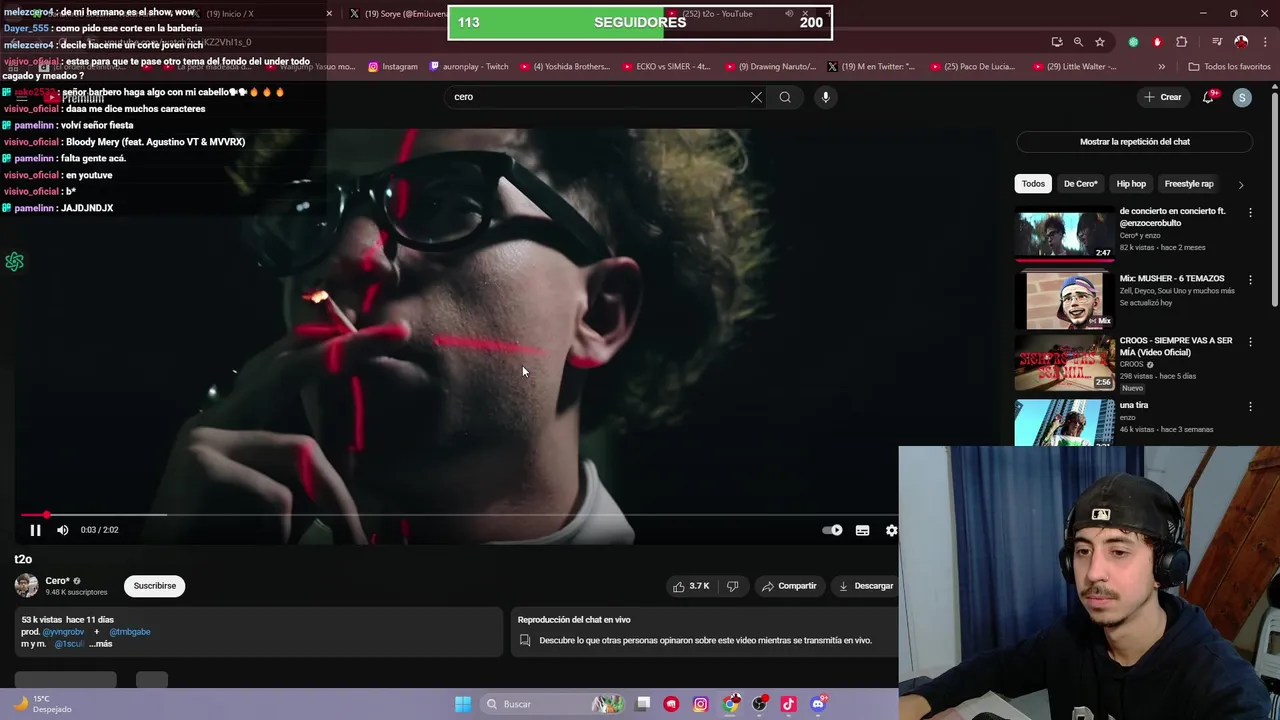Select the Todos filter chip
The image size is (1280, 720).
(x=1033, y=184)
